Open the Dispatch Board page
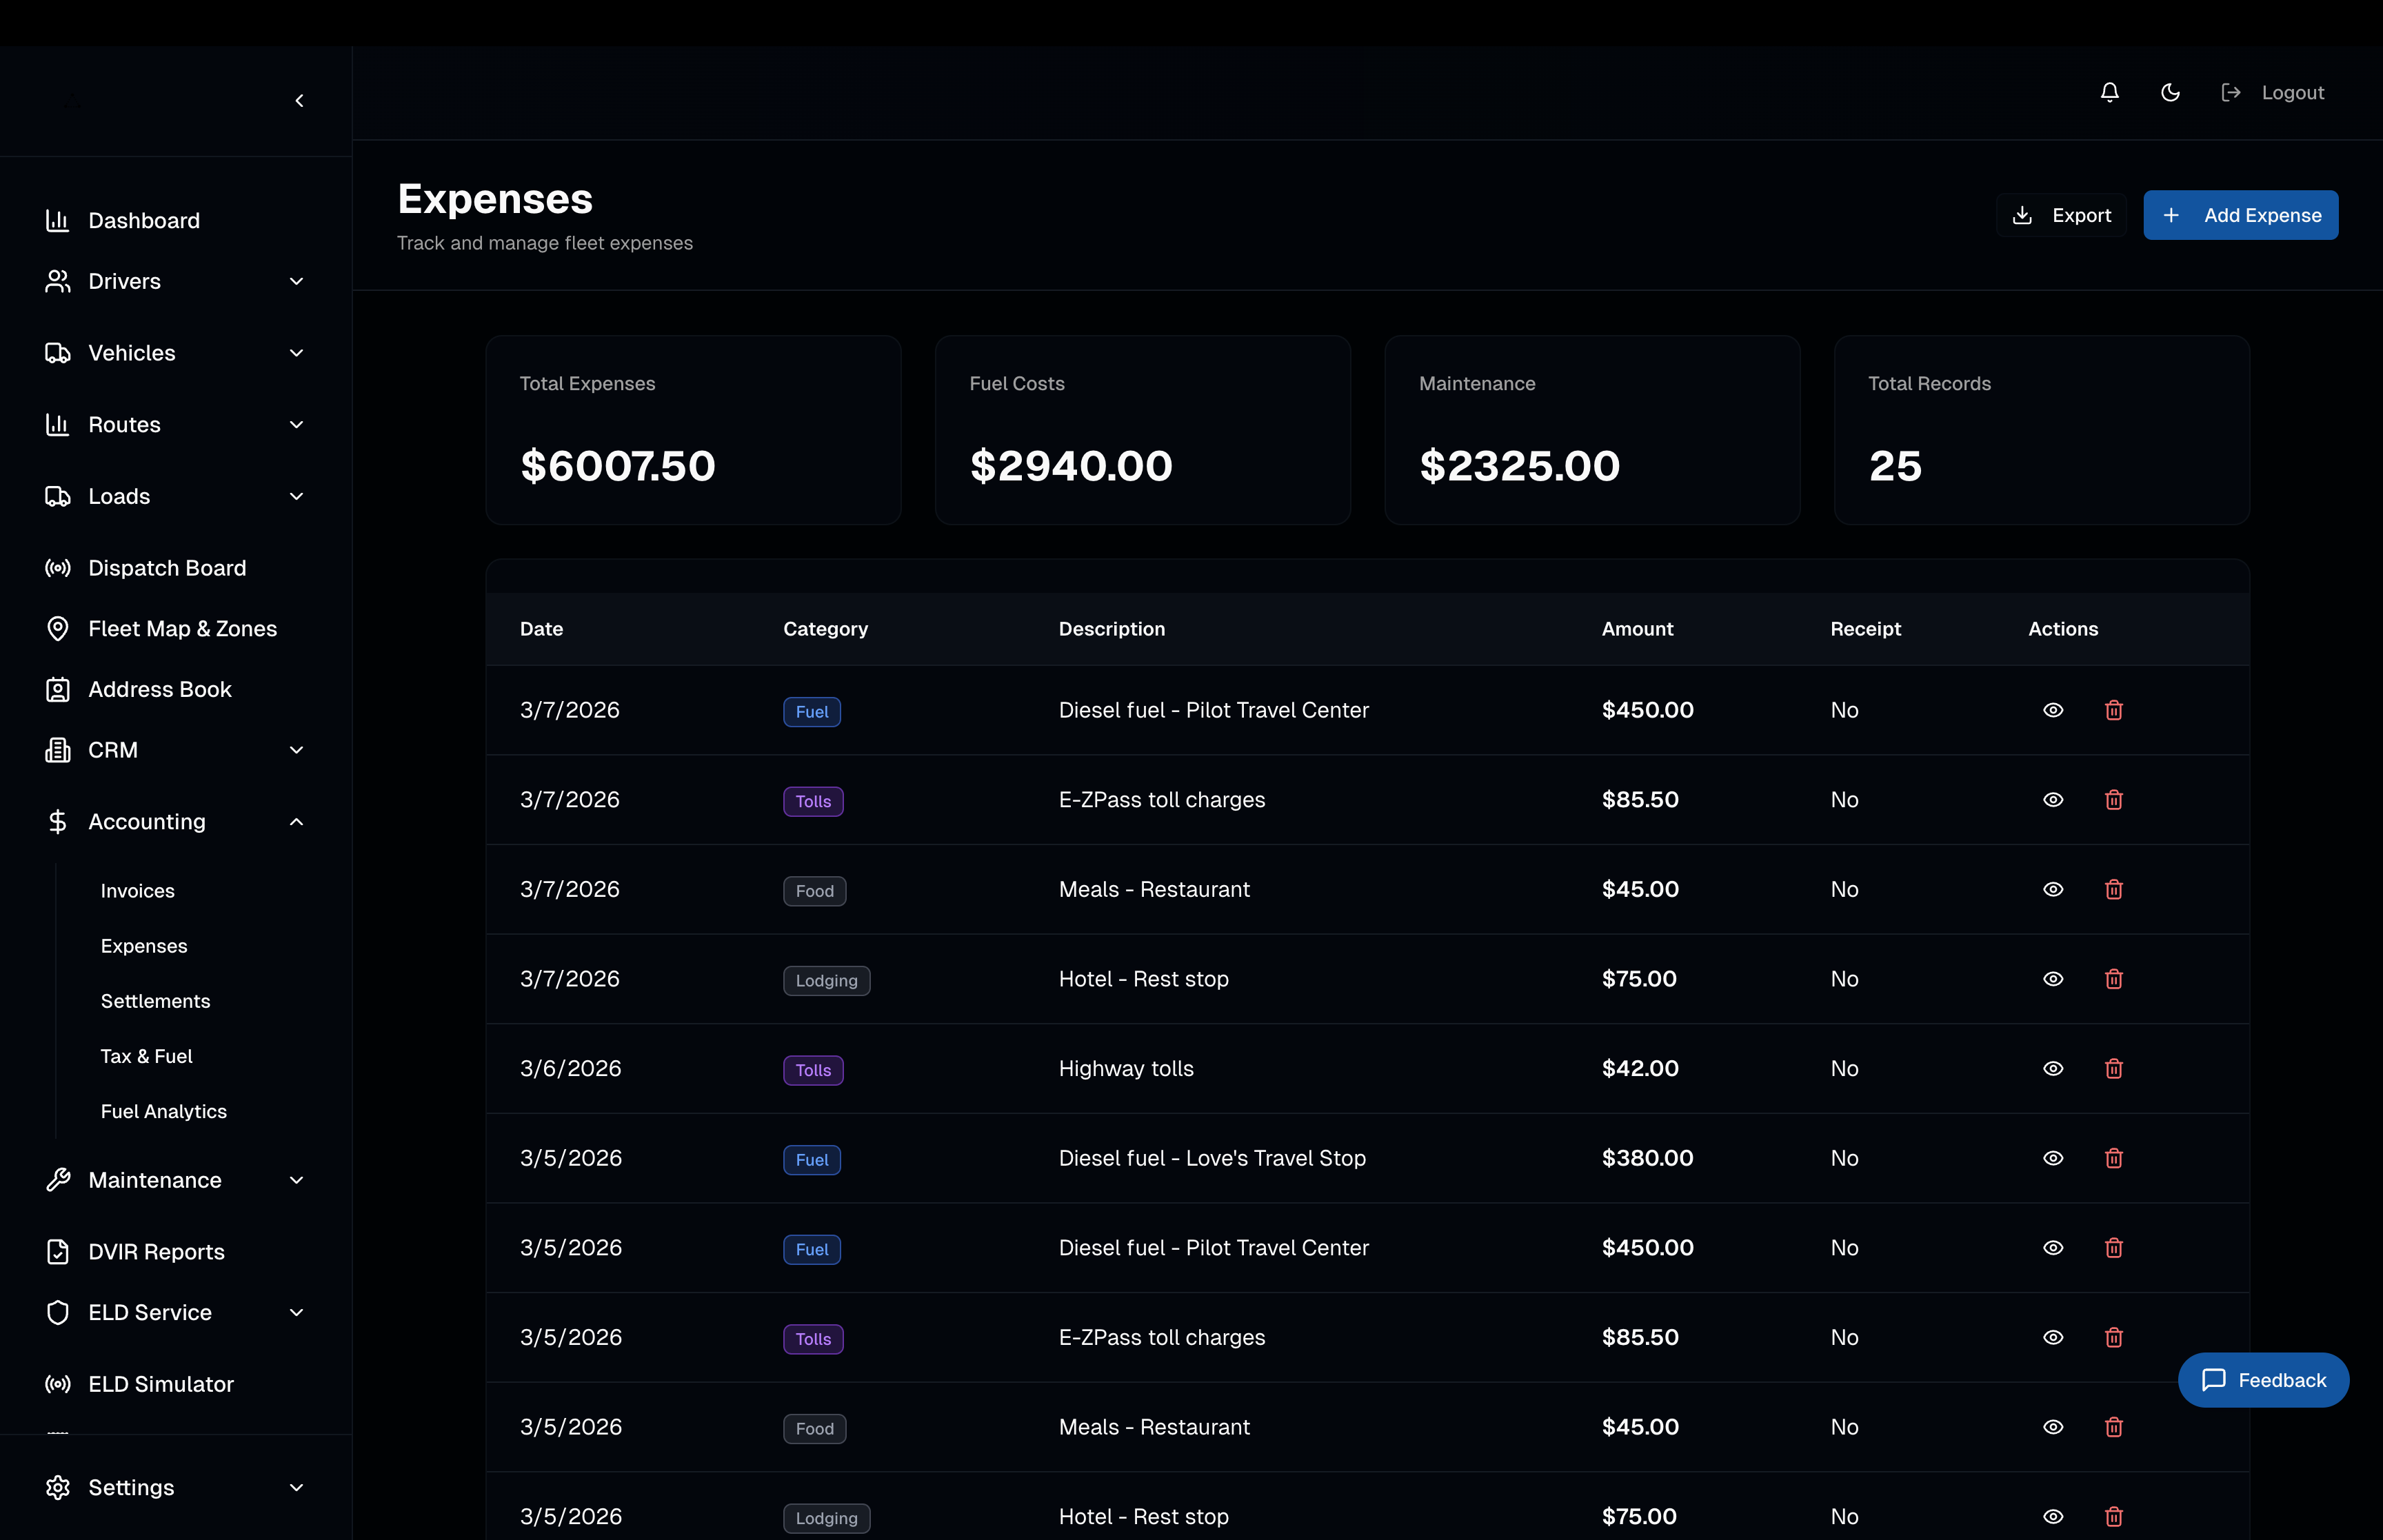2383x1540 pixels. tap(166, 568)
